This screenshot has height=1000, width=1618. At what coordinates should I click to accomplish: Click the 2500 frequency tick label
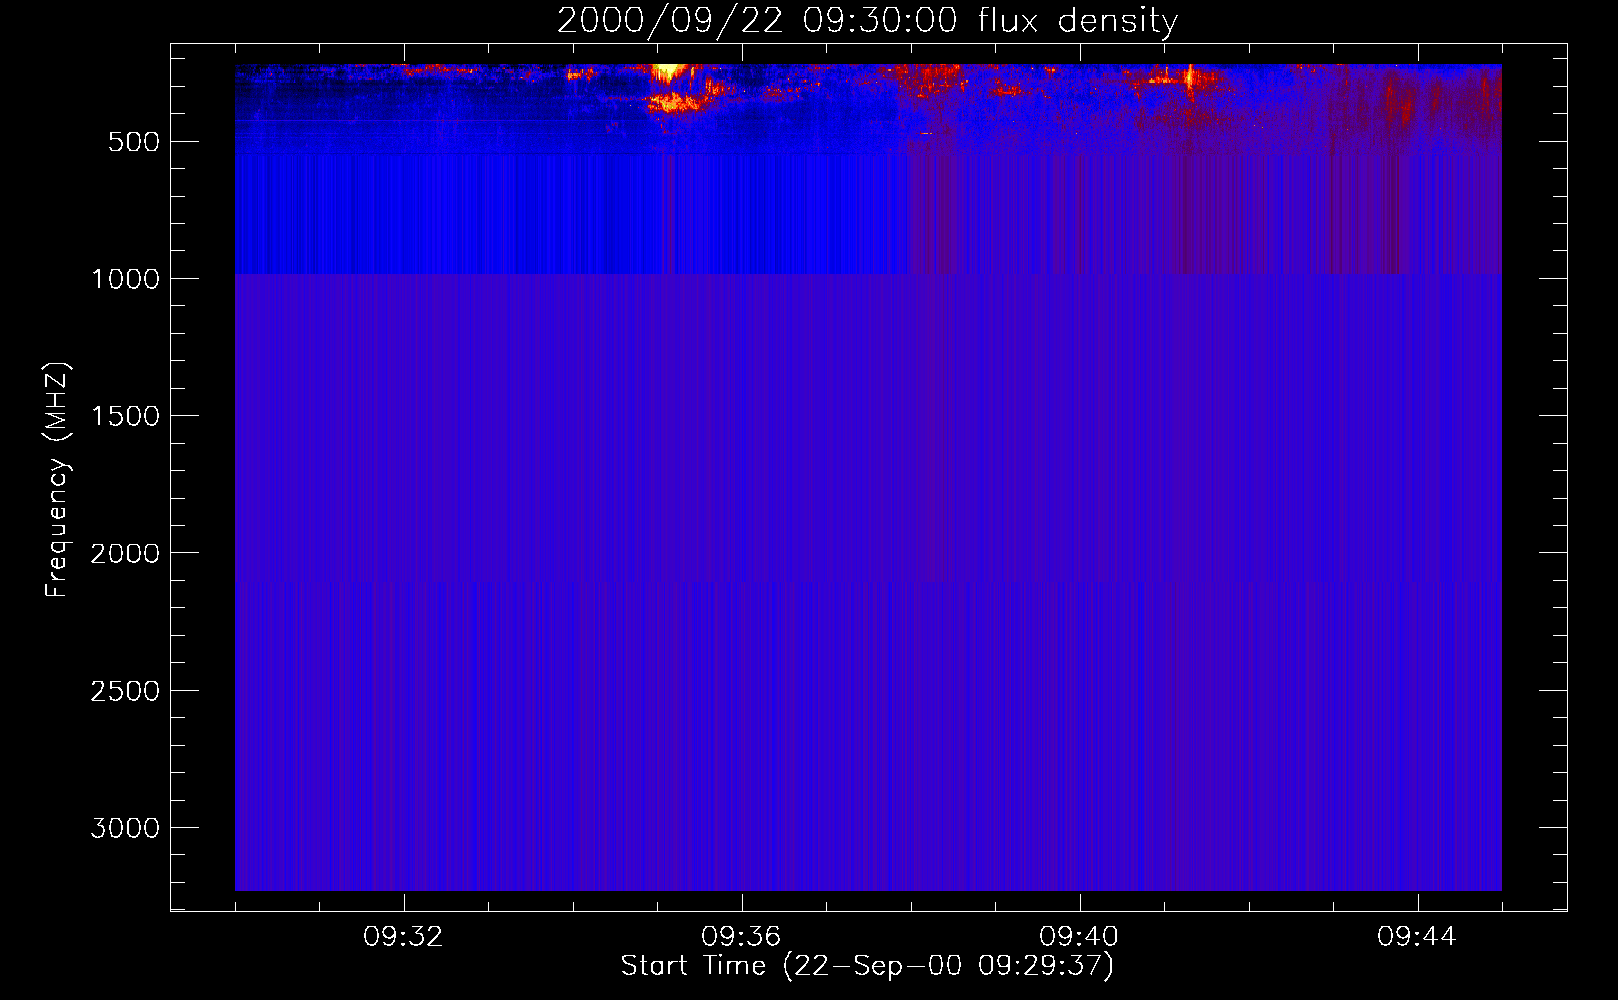point(125,691)
